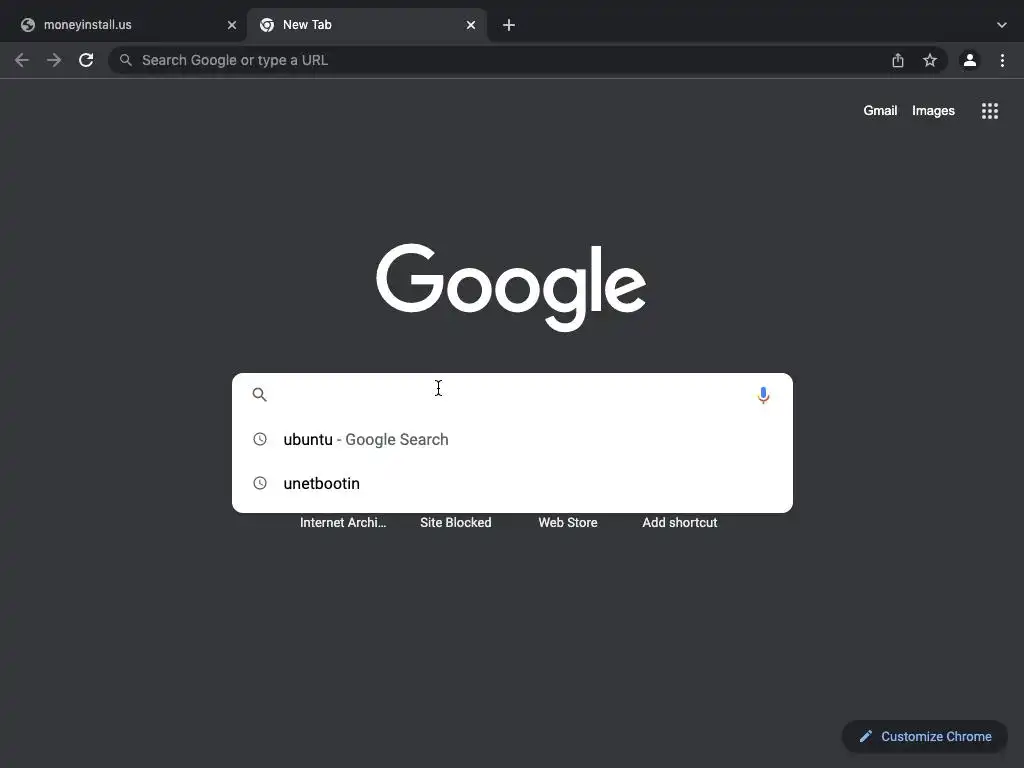Screen dimensions: 1024x768
Task: Open the Google apps grid
Action: pos(990,111)
